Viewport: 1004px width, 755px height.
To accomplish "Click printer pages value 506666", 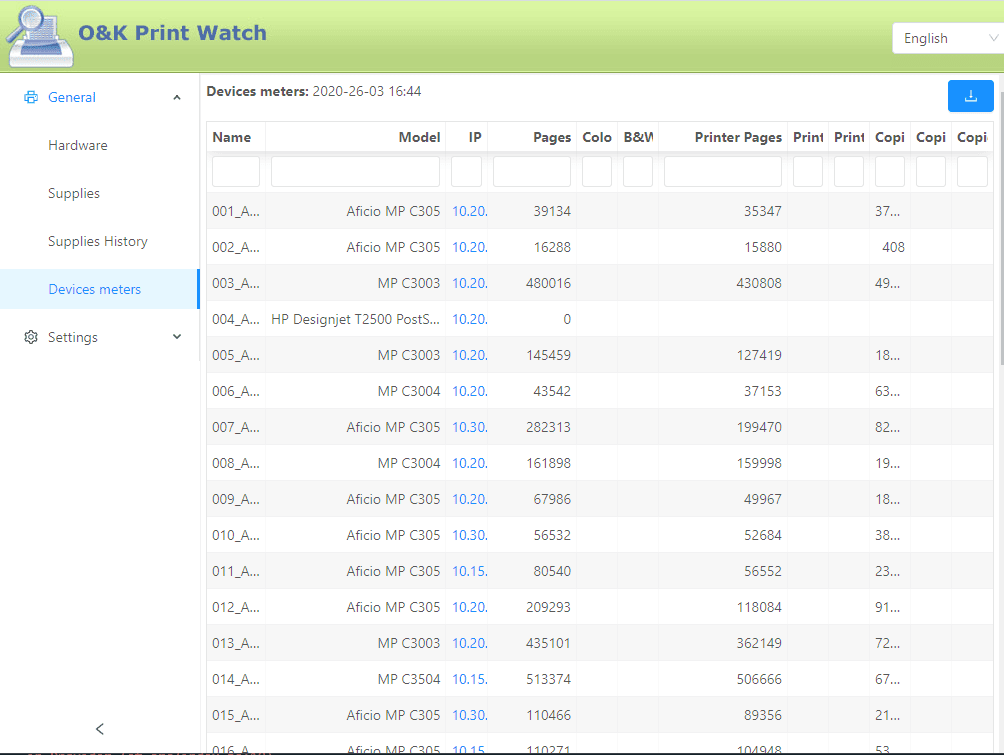I will click(759, 679).
